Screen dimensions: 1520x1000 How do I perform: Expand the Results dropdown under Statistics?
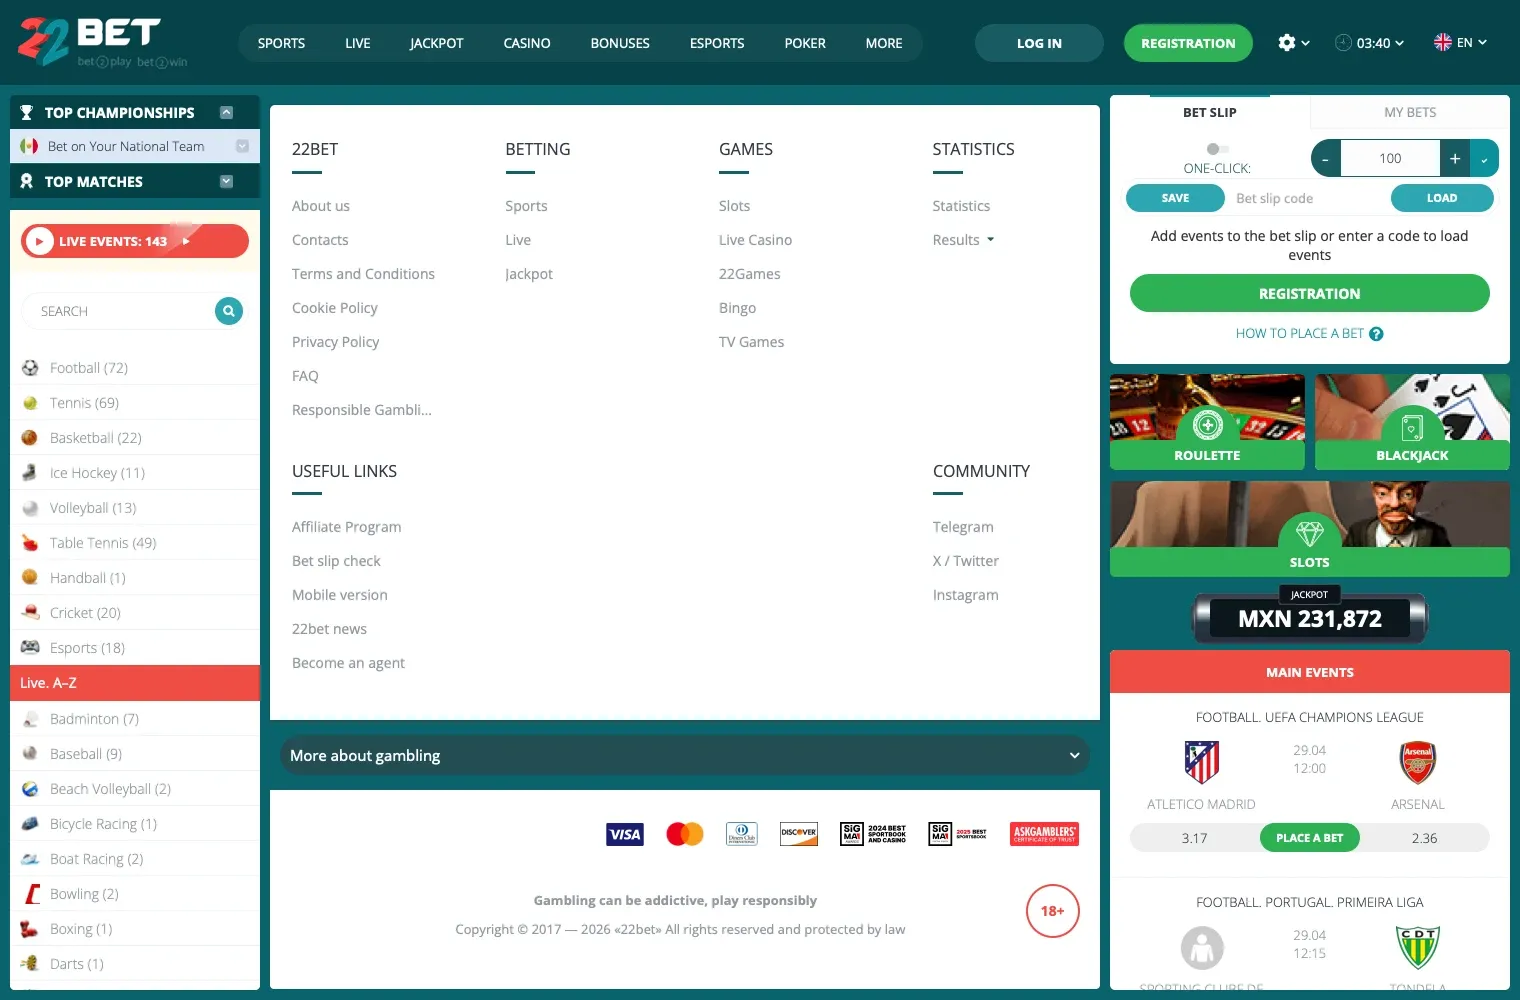962,239
